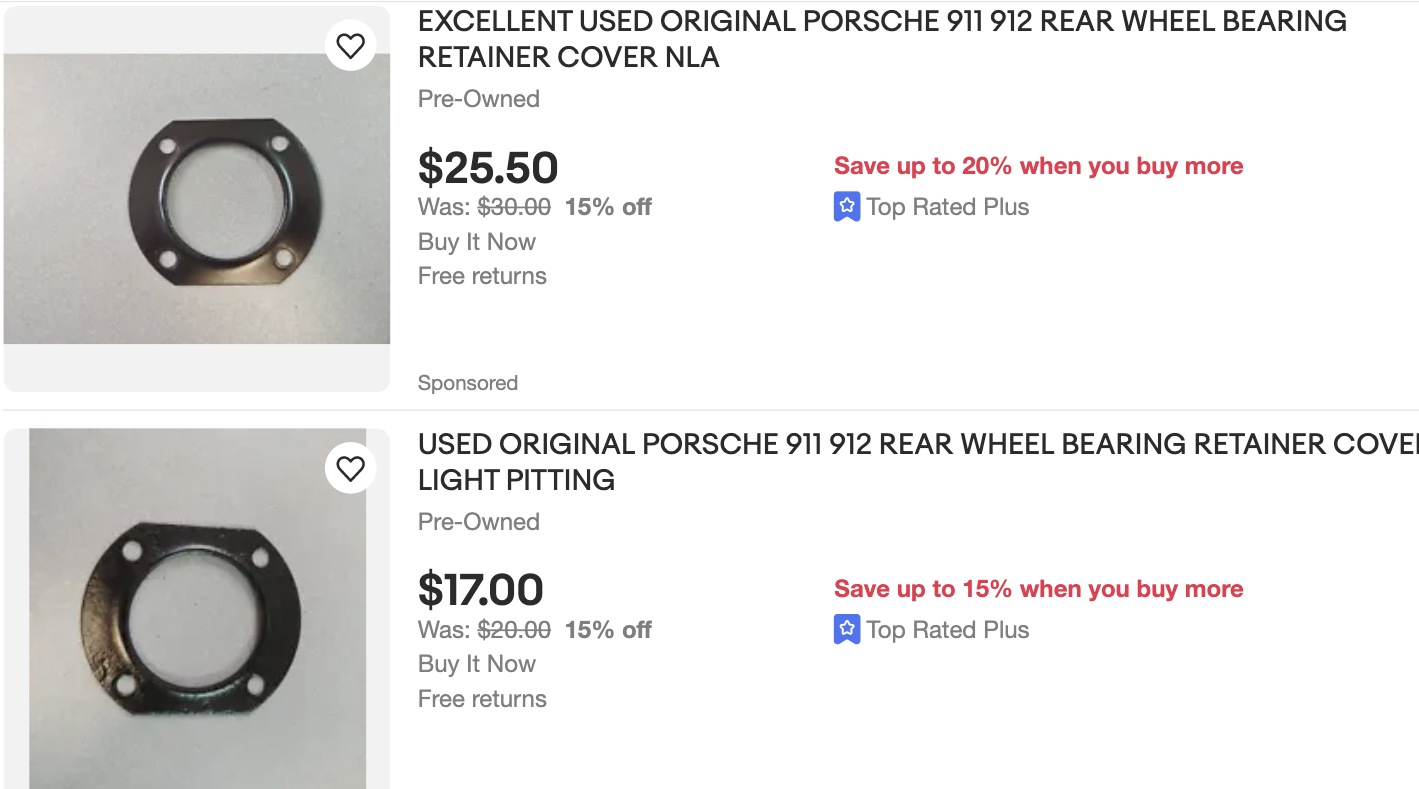Click Free returns on the first listing

click(x=482, y=276)
